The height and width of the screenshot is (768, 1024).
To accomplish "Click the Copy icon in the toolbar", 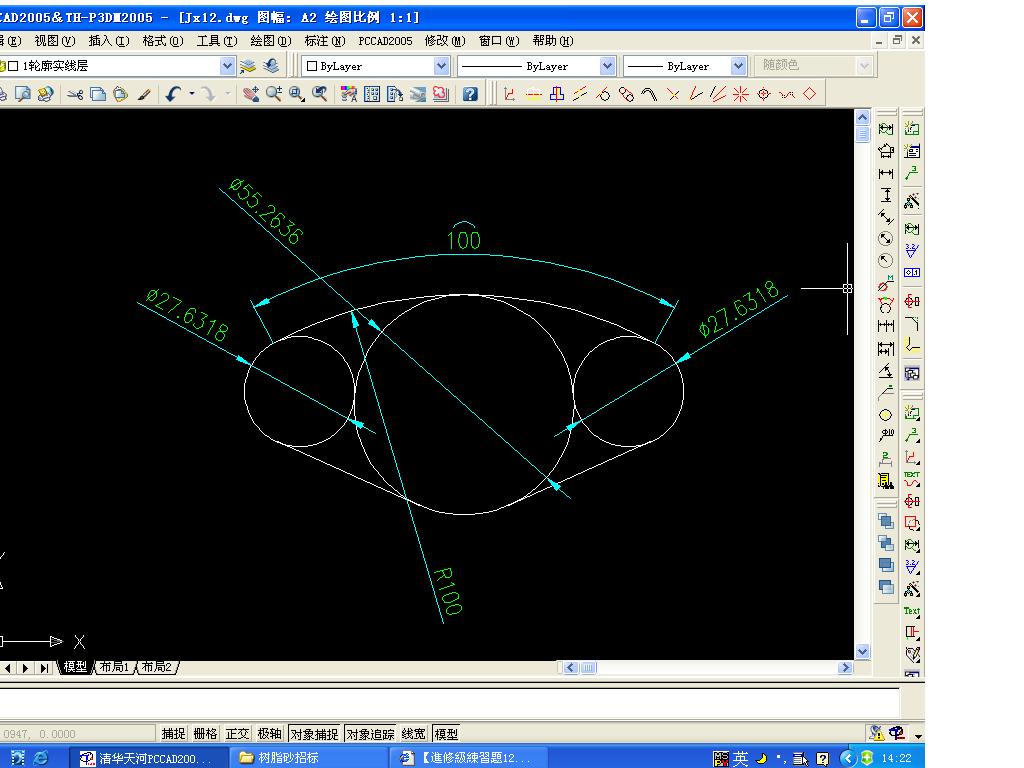I will tap(98, 95).
